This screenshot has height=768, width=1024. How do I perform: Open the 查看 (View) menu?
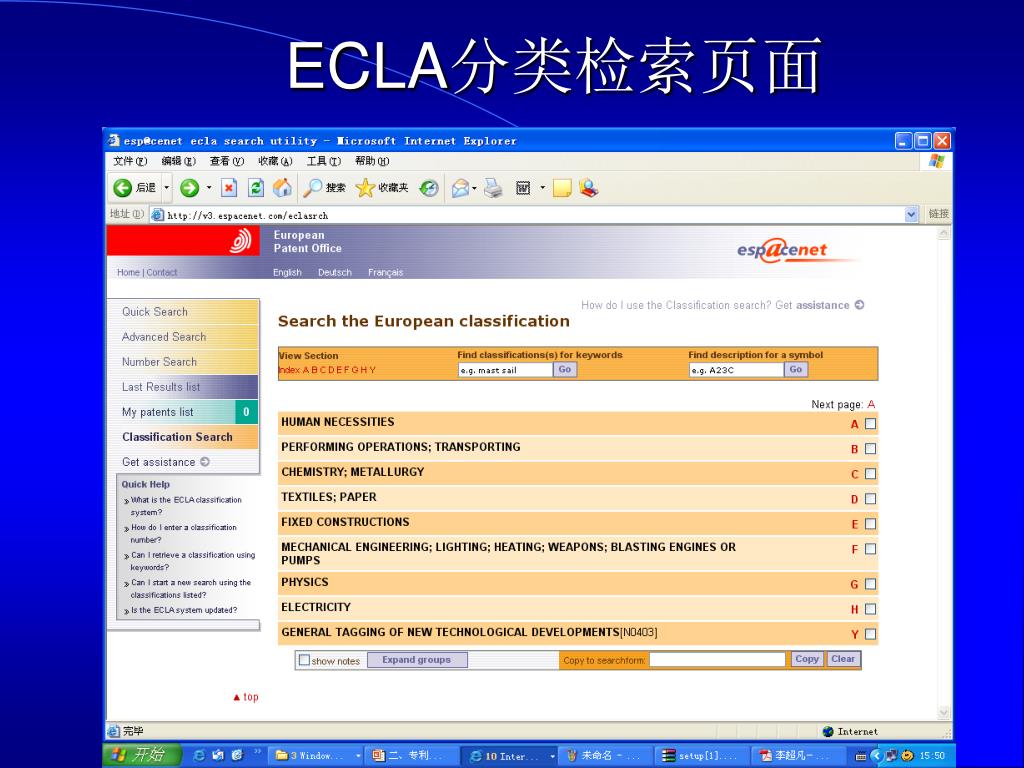pyautogui.click(x=227, y=161)
